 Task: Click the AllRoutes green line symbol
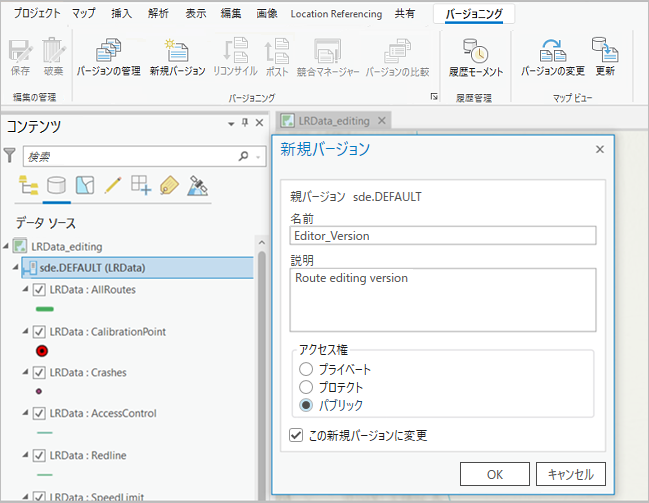click(45, 309)
